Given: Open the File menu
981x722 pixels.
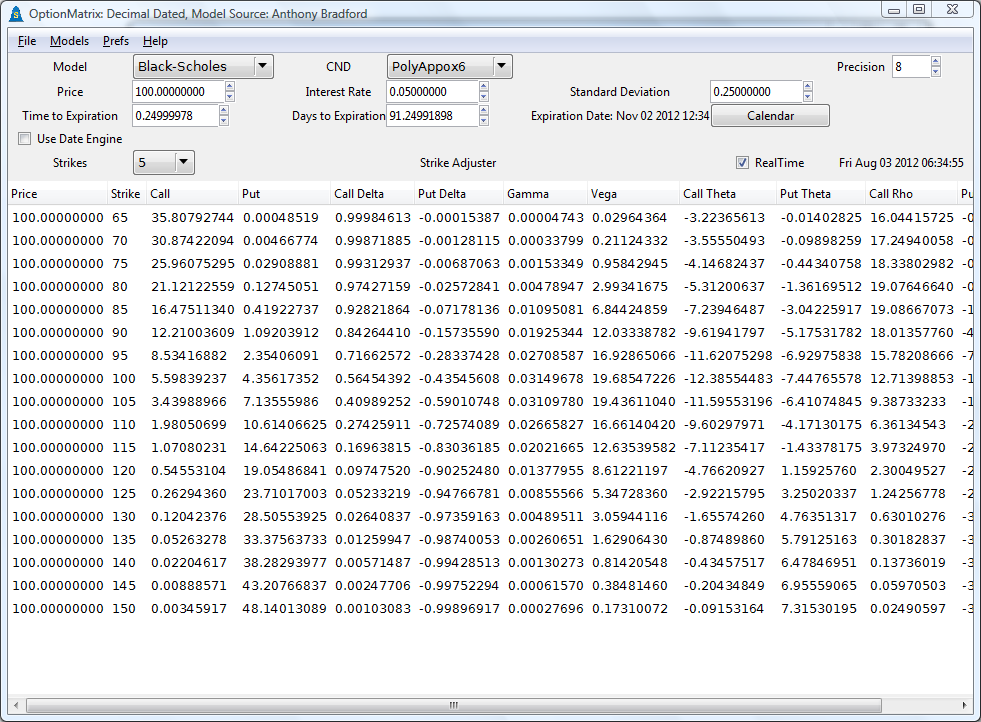Looking at the screenshot, I should point(26,41).
